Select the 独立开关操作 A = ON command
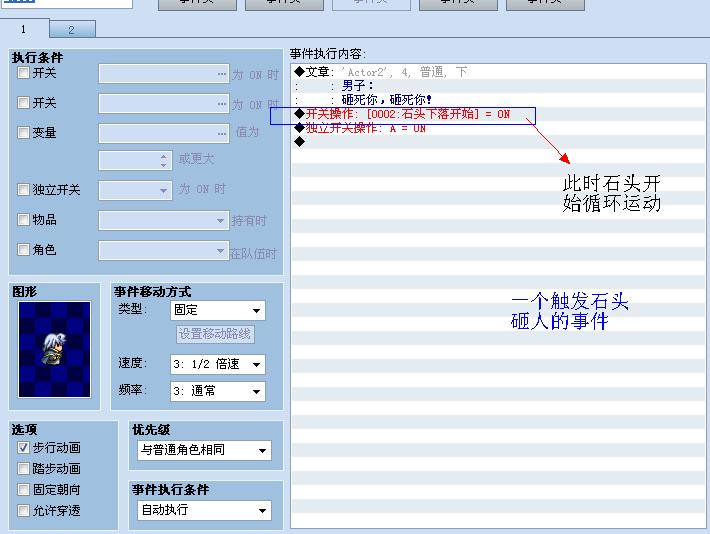 pos(498,128)
